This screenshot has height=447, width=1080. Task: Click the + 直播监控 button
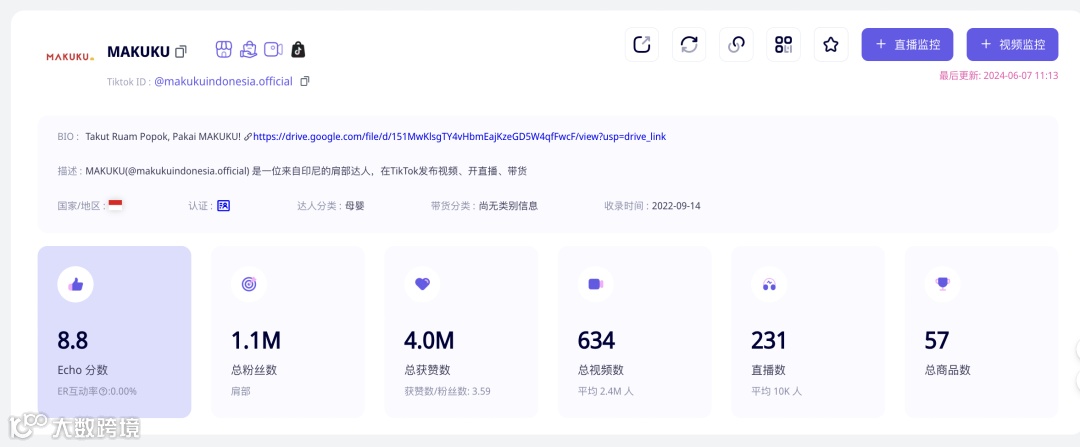pos(907,45)
